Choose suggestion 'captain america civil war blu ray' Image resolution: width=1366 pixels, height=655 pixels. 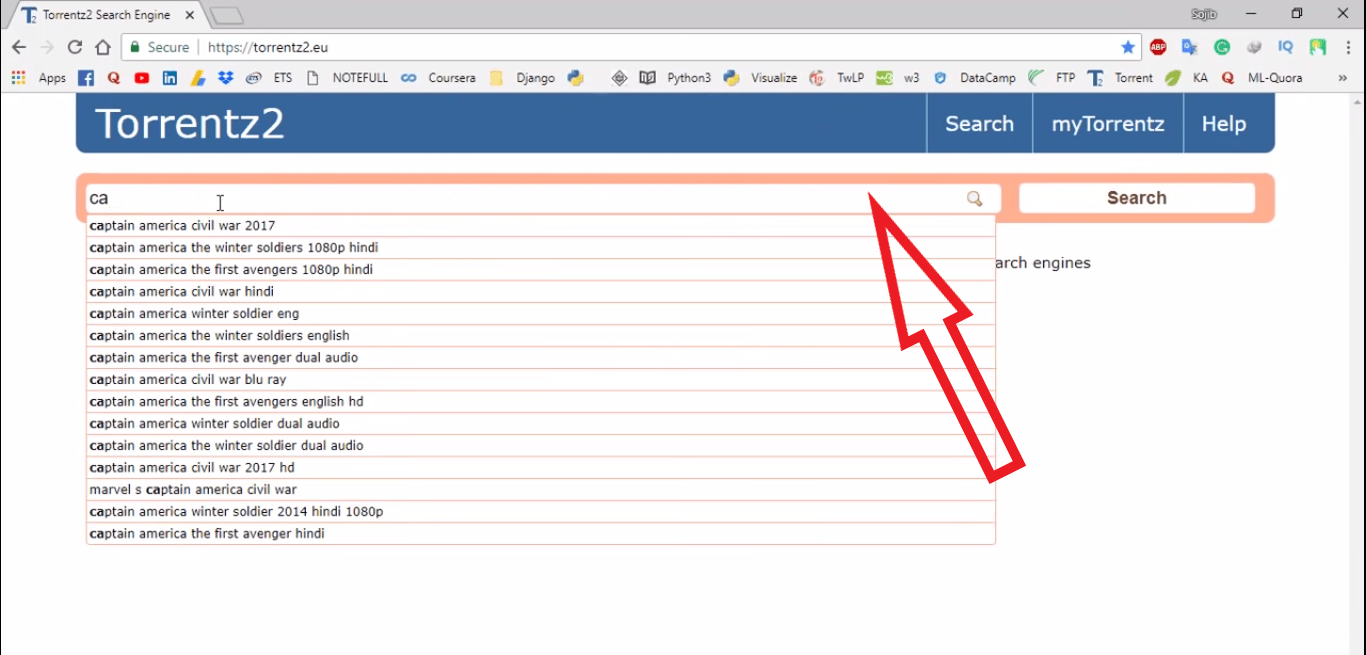click(x=541, y=380)
